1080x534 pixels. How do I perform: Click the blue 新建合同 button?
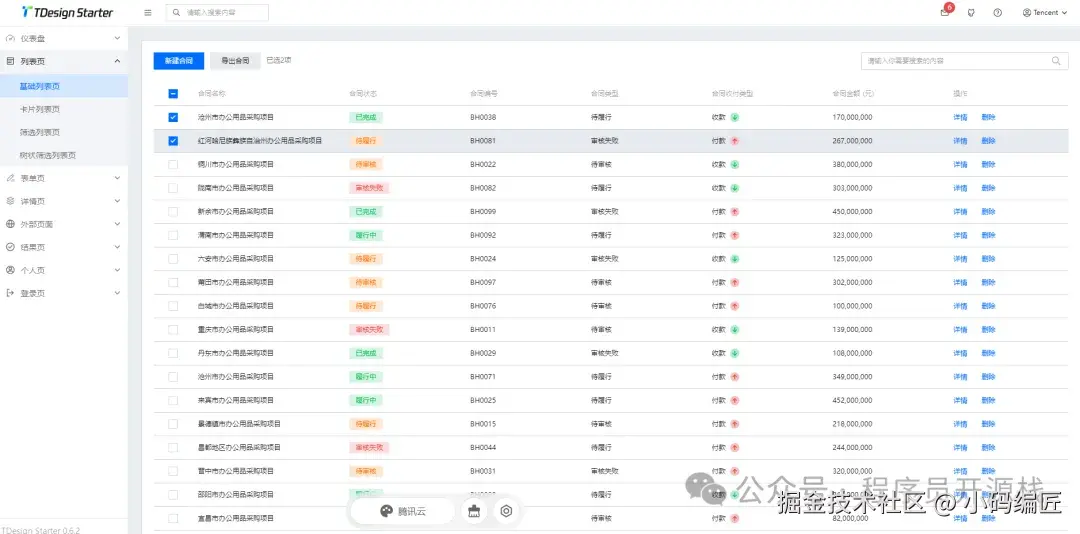click(178, 61)
